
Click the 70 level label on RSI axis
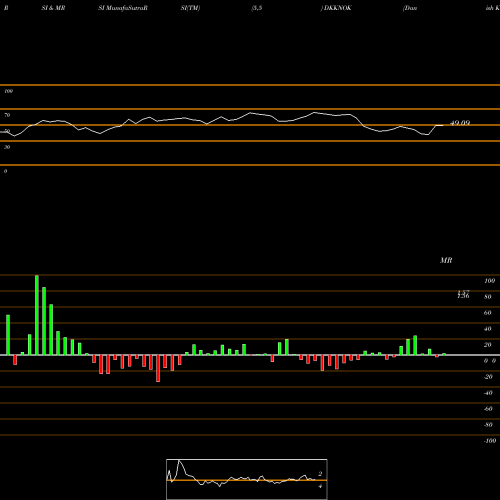7,115
